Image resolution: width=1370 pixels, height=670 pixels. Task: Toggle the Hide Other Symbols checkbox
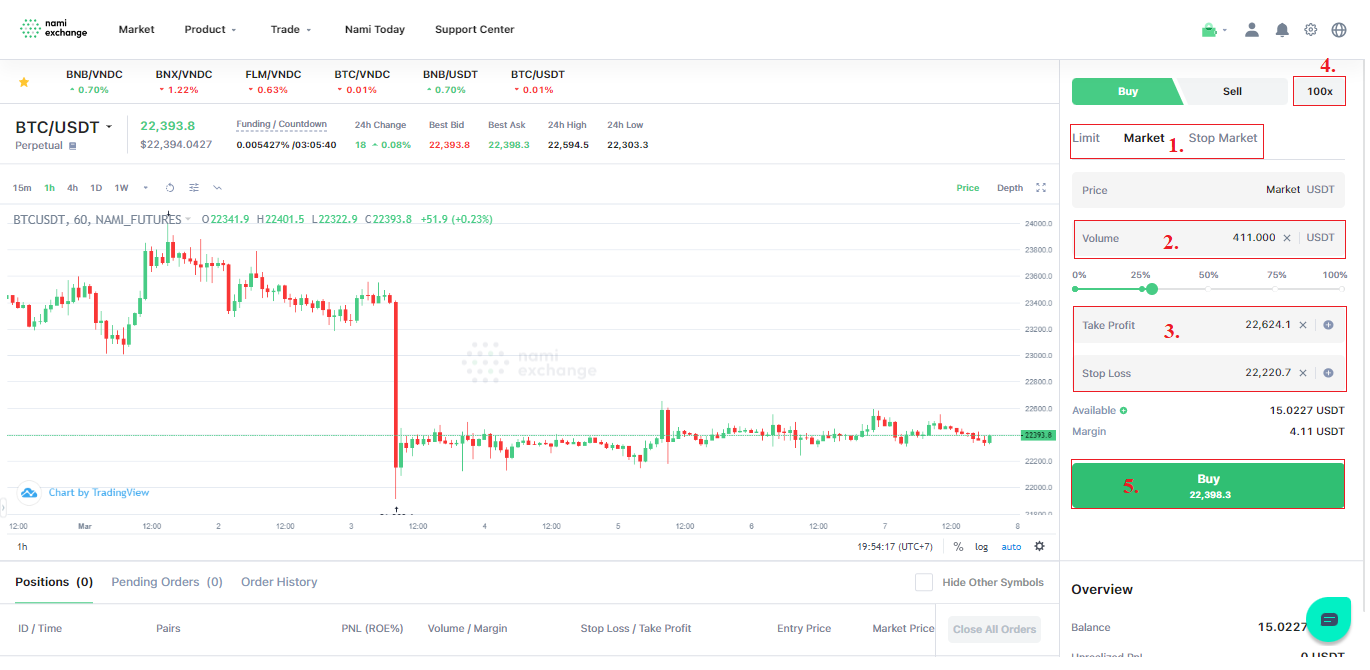point(924,582)
